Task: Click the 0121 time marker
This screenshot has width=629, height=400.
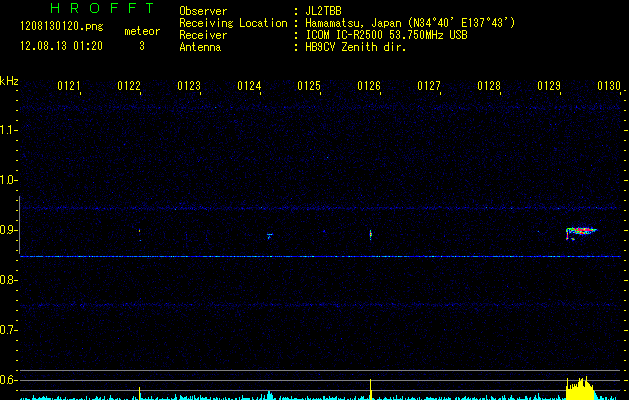Action: (69, 87)
